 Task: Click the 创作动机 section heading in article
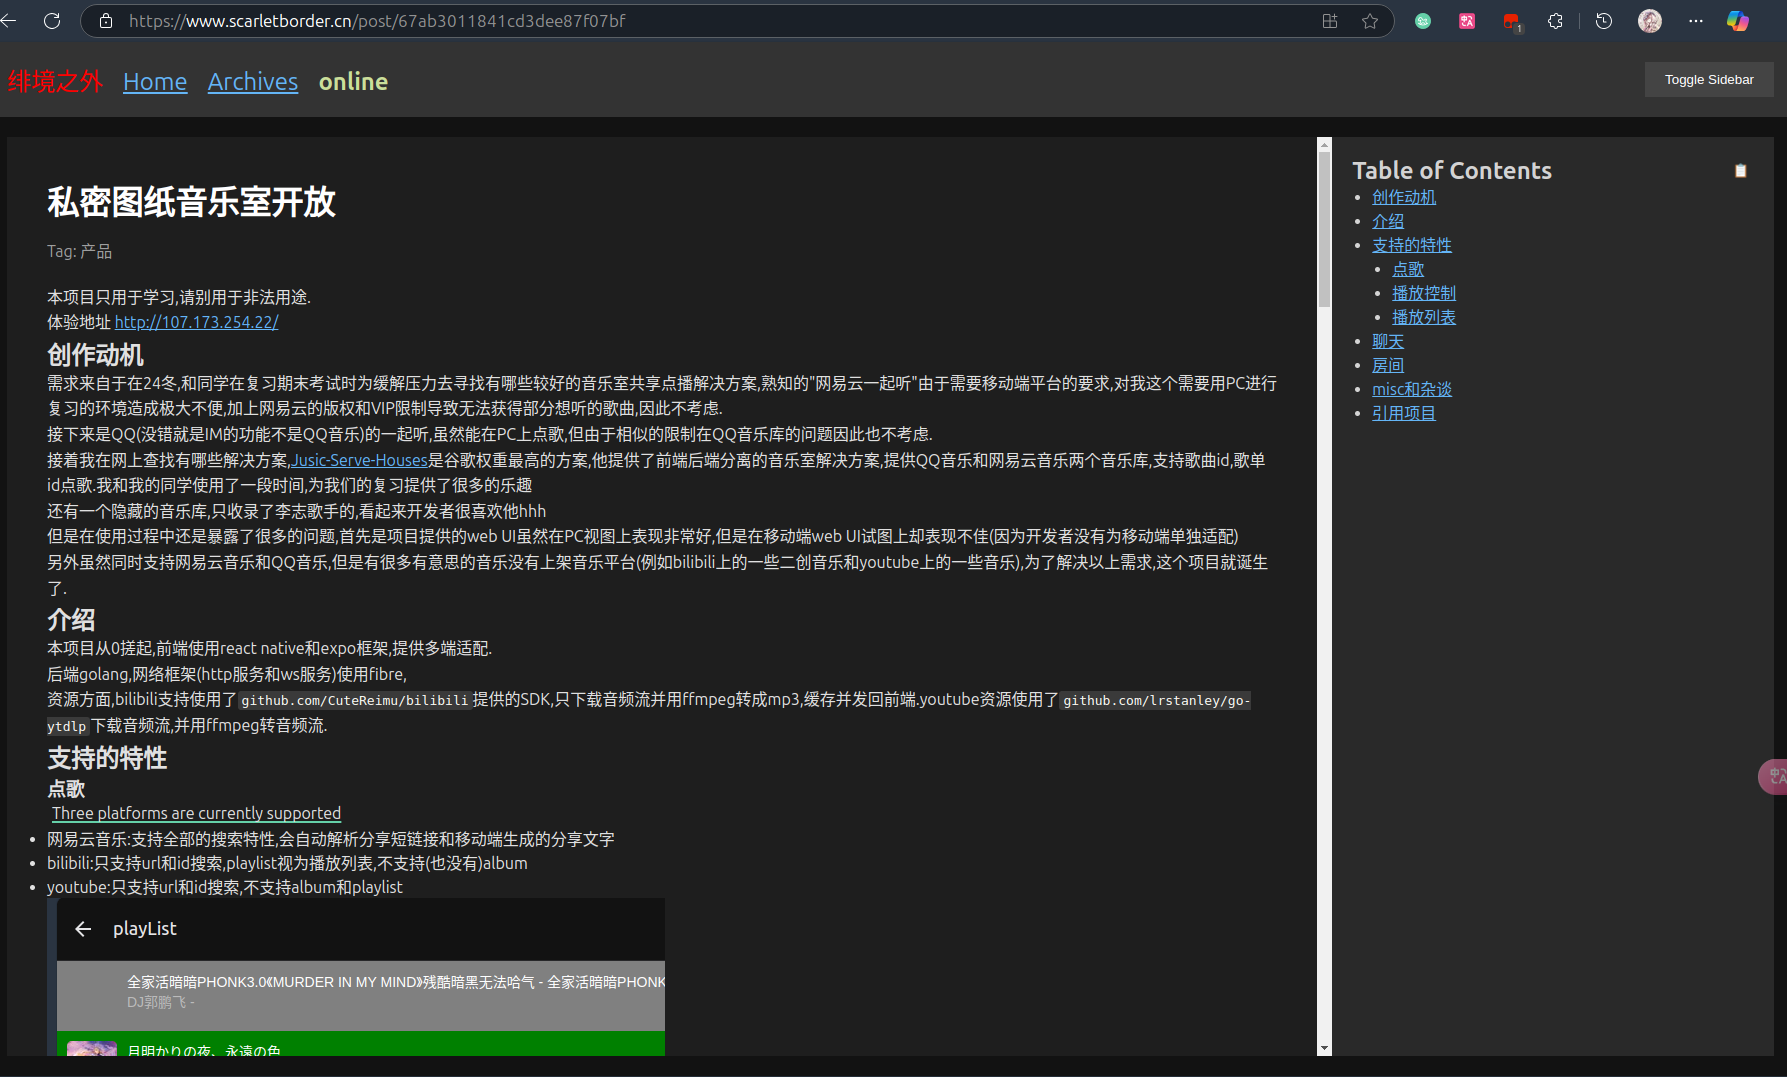pyautogui.click(x=95, y=355)
